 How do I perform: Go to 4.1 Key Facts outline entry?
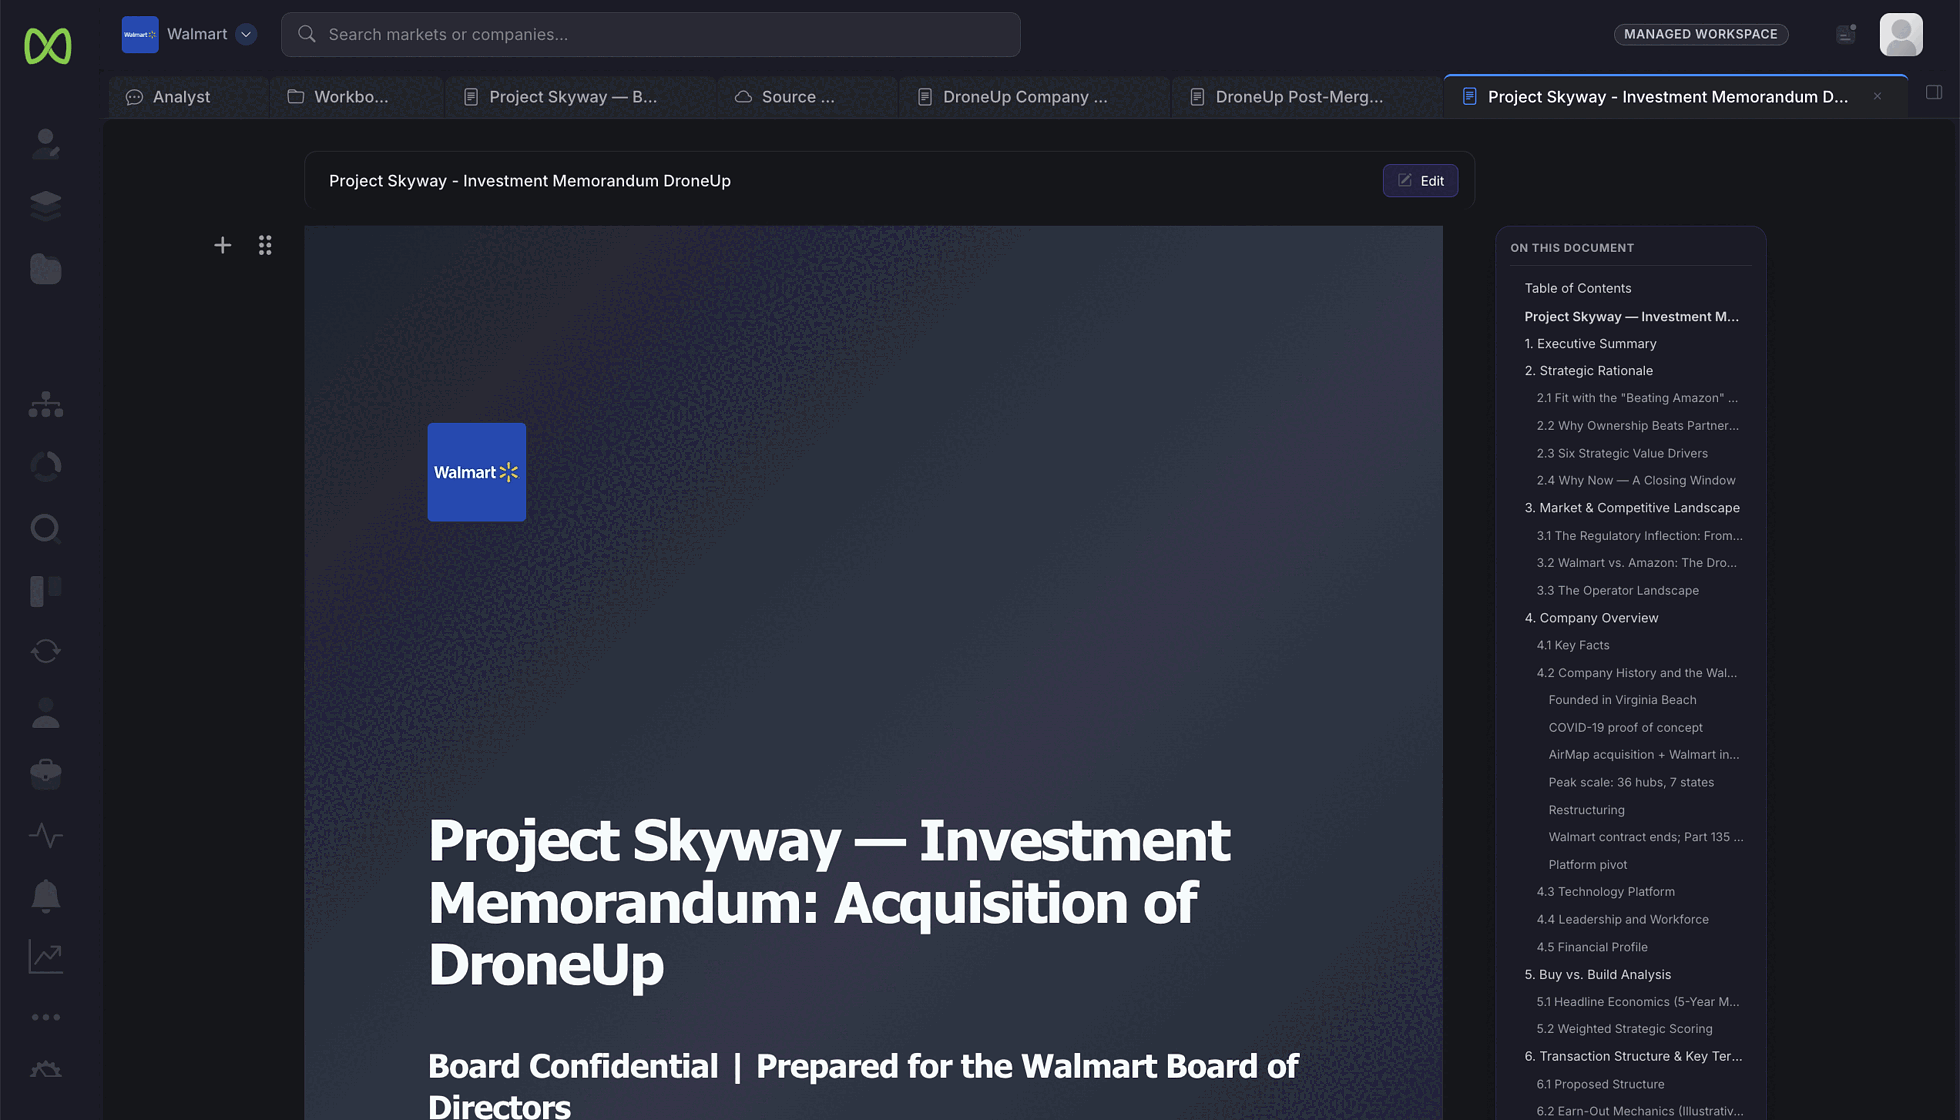1573,645
